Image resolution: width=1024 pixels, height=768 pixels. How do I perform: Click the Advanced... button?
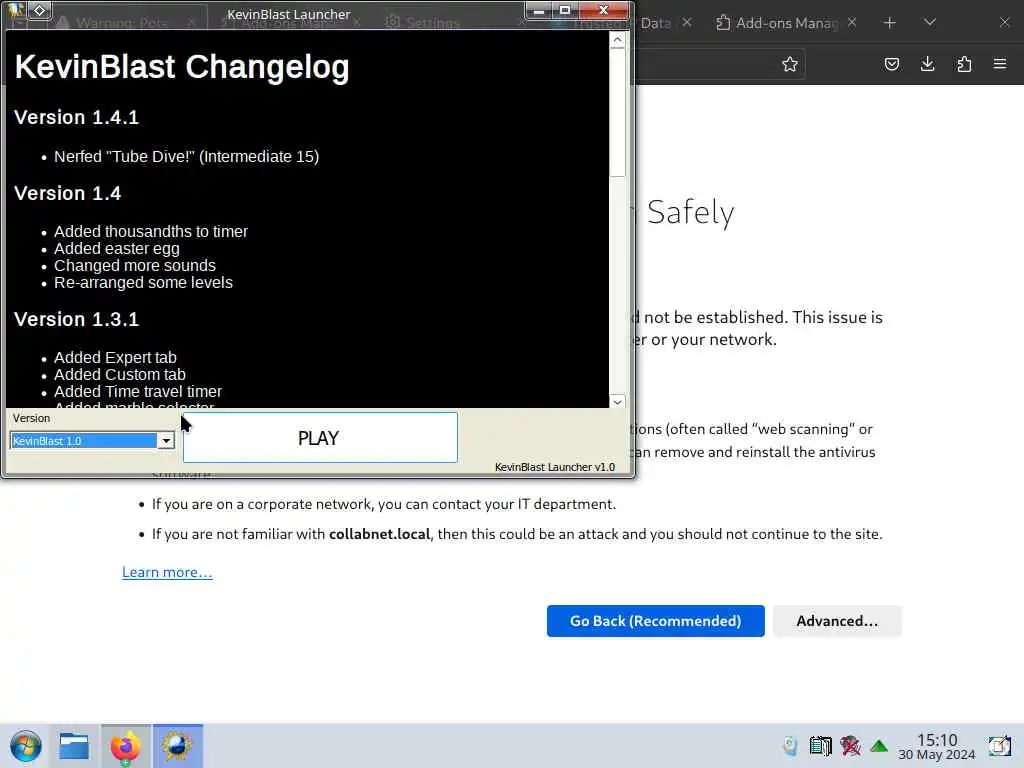(x=837, y=620)
